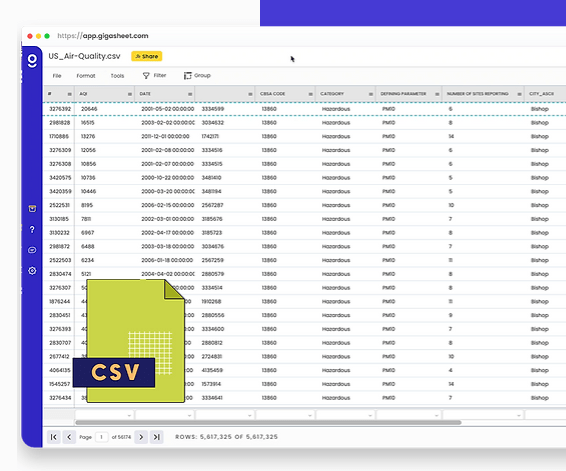Open the CATEGORY column menu icon
The width and height of the screenshot is (566, 471).
(x=371, y=94)
